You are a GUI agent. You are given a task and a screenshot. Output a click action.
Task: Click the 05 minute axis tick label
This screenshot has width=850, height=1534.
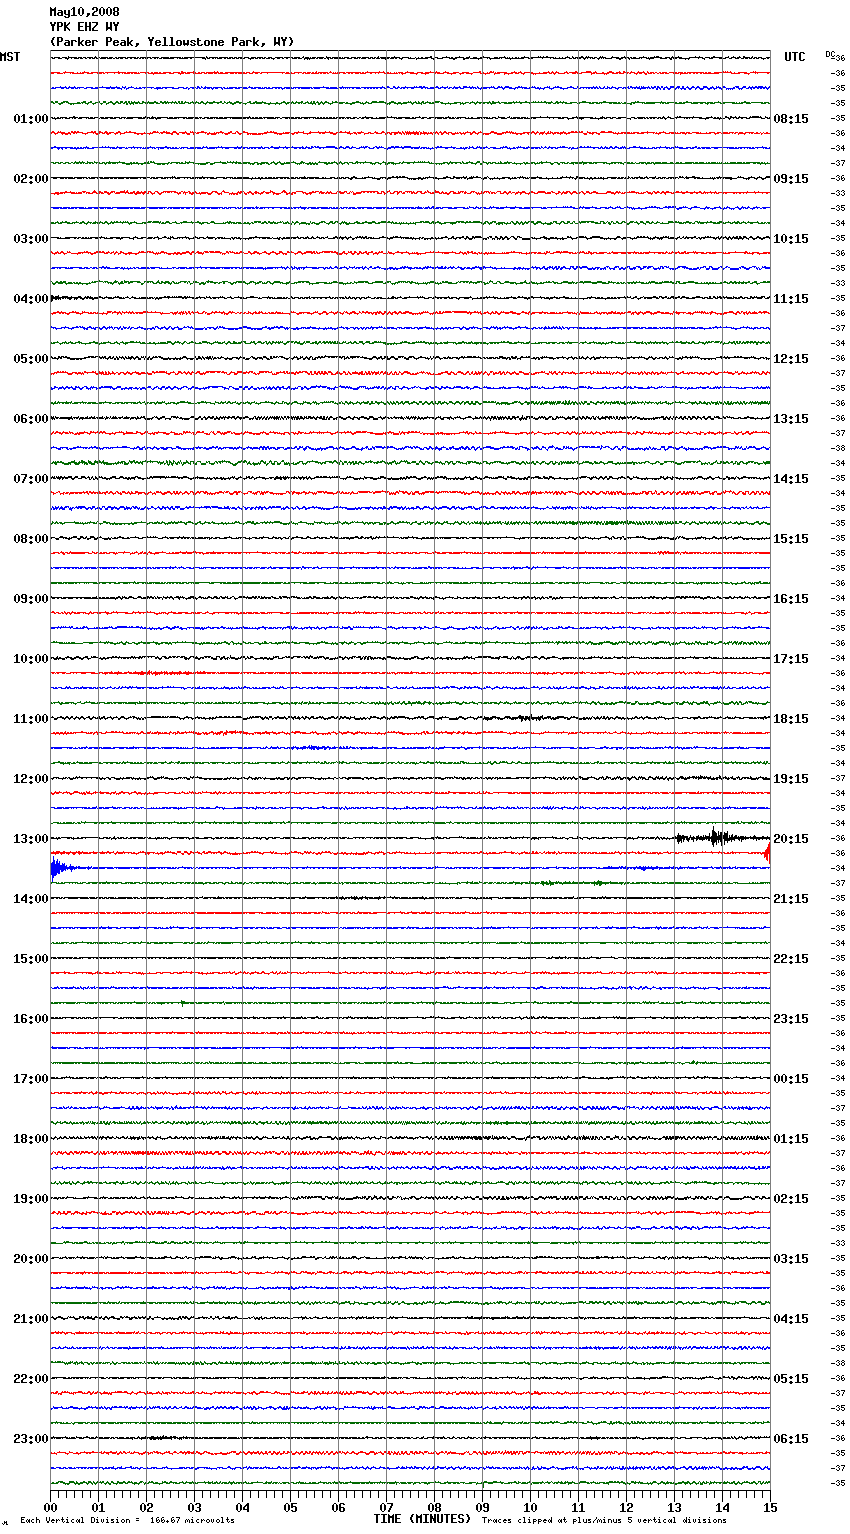click(290, 1507)
